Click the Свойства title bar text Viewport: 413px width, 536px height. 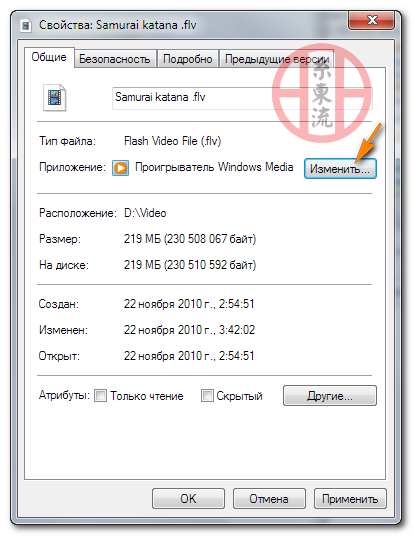118,25
